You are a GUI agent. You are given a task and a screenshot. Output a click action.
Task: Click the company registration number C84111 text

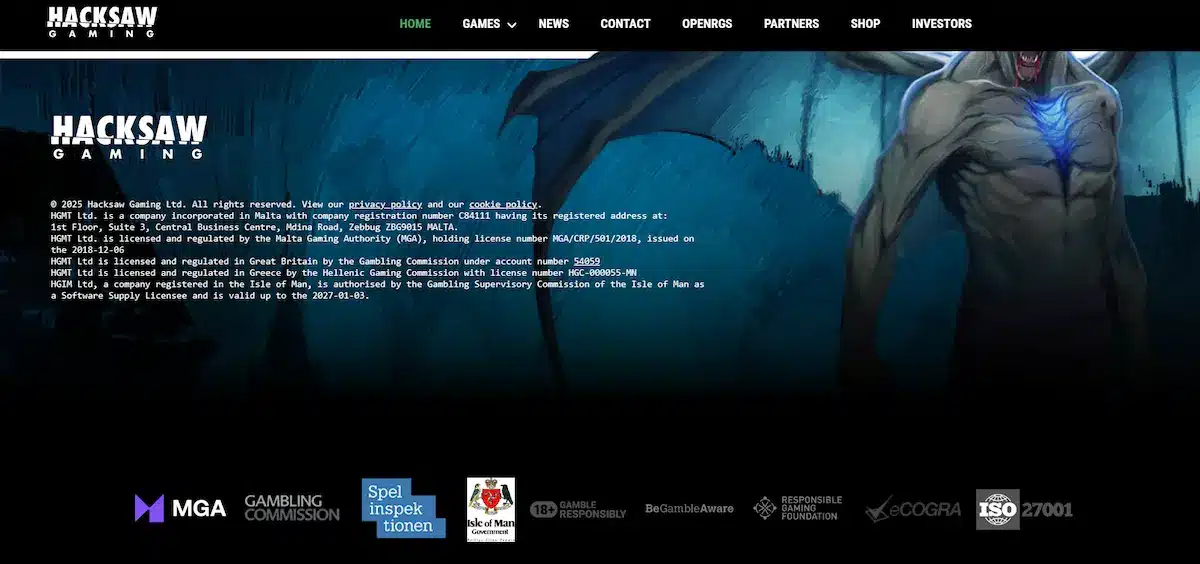tap(475, 216)
